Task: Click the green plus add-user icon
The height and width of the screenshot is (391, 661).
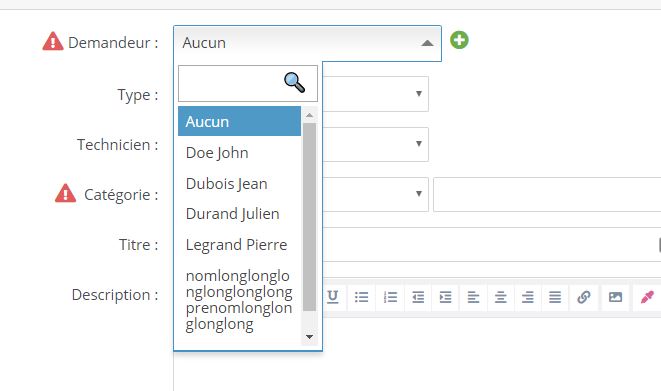Action: [x=459, y=40]
